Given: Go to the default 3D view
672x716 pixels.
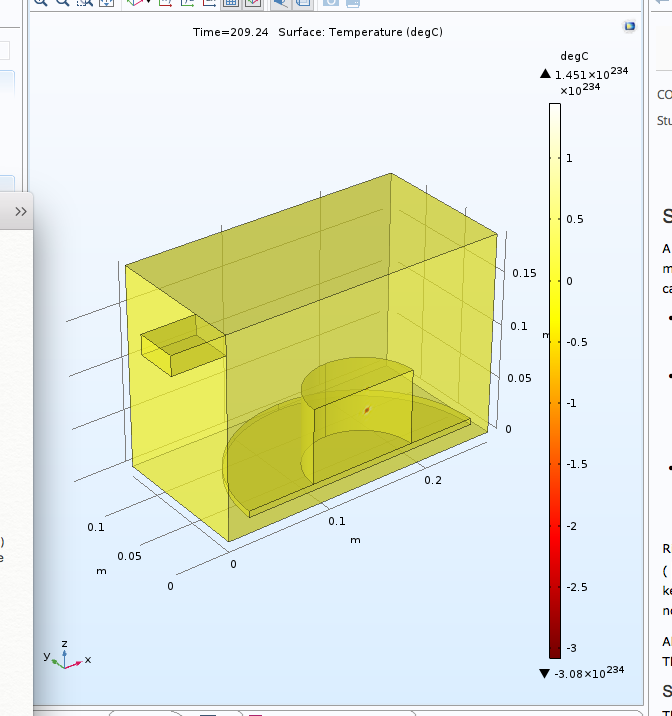Looking at the screenshot, I should (133, 3).
